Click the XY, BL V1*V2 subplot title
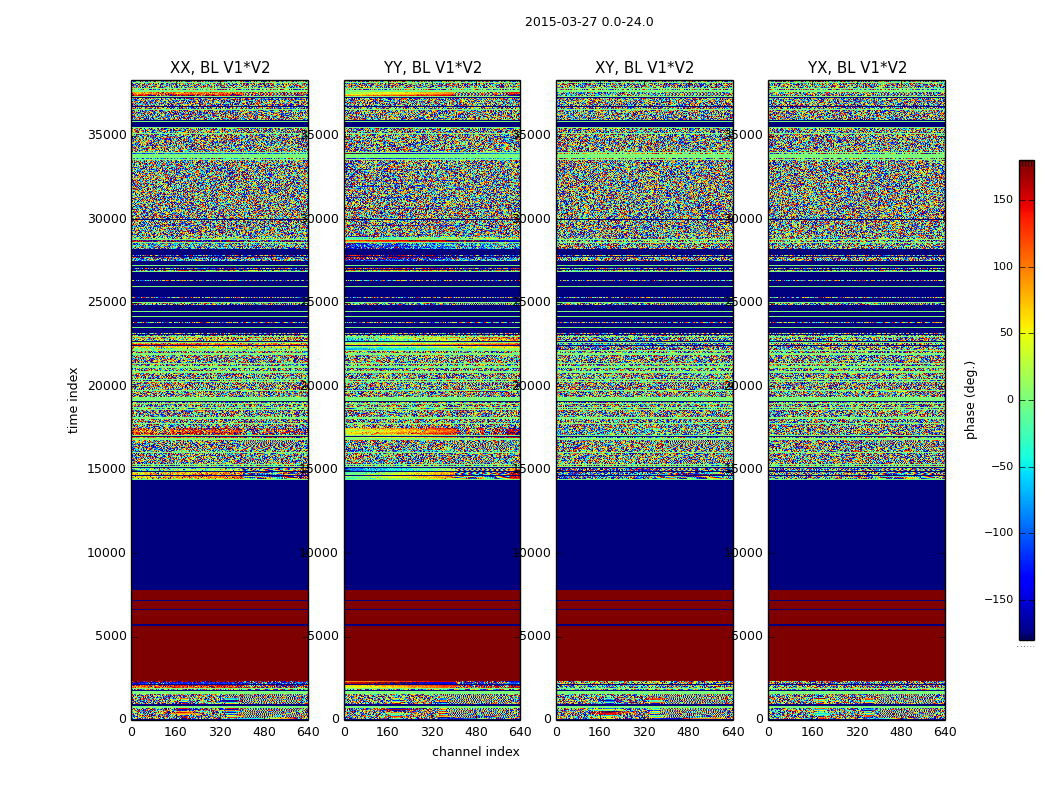1050x800 pixels. [644, 68]
